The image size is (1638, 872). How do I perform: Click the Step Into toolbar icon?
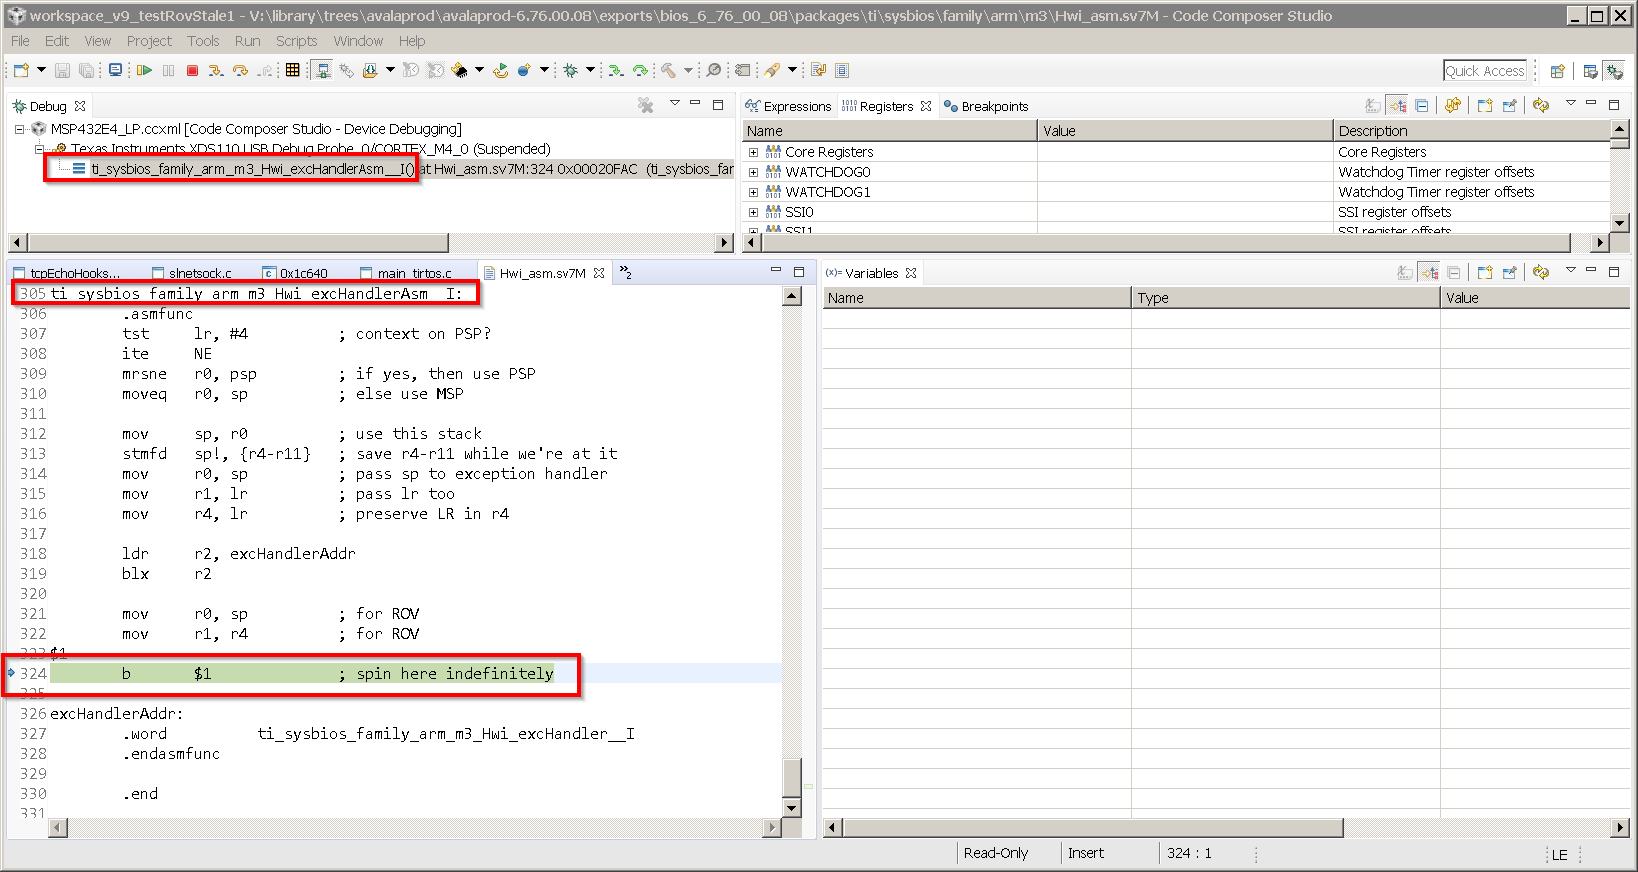click(215, 70)
